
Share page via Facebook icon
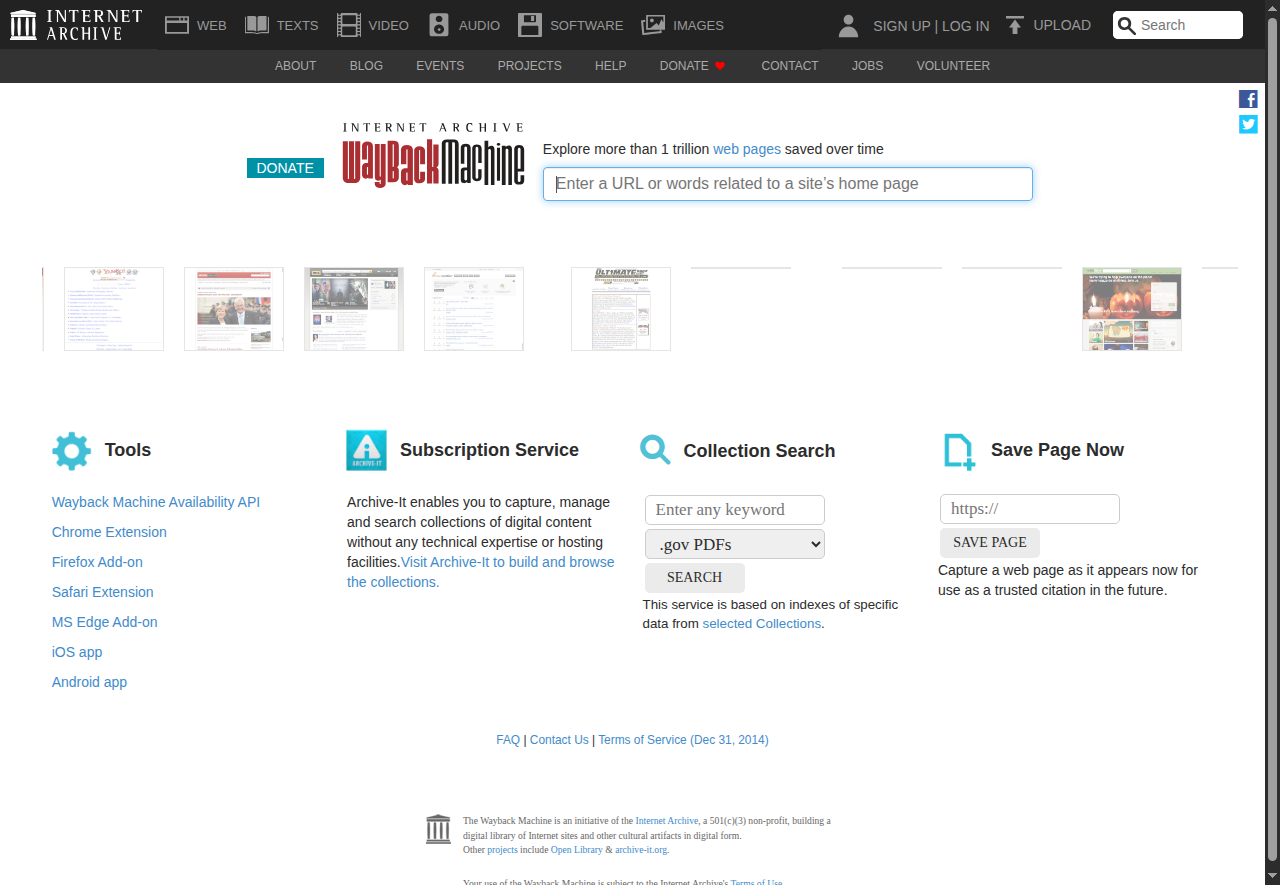(x=1248, y=99)
